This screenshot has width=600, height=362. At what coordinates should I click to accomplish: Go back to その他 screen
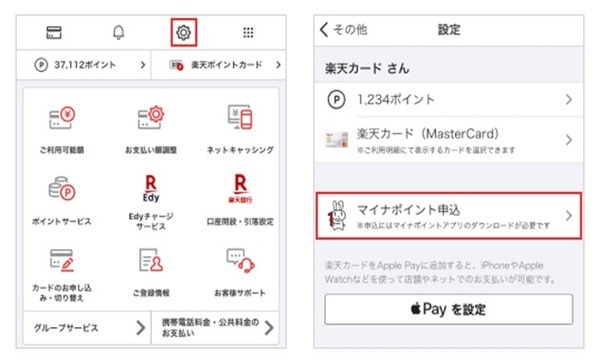(343, 29)
